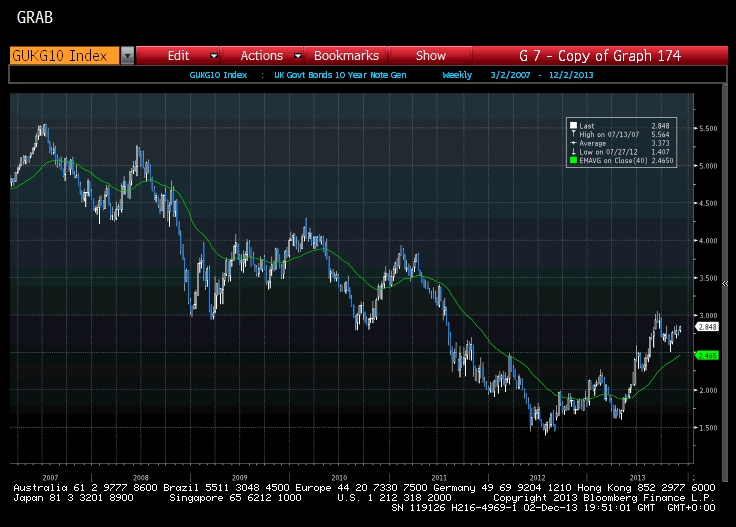Viewport: 736px width, 527px height.
Task: Click the Low on 07/27/12 legend icon
Action: tap(573, 150)
